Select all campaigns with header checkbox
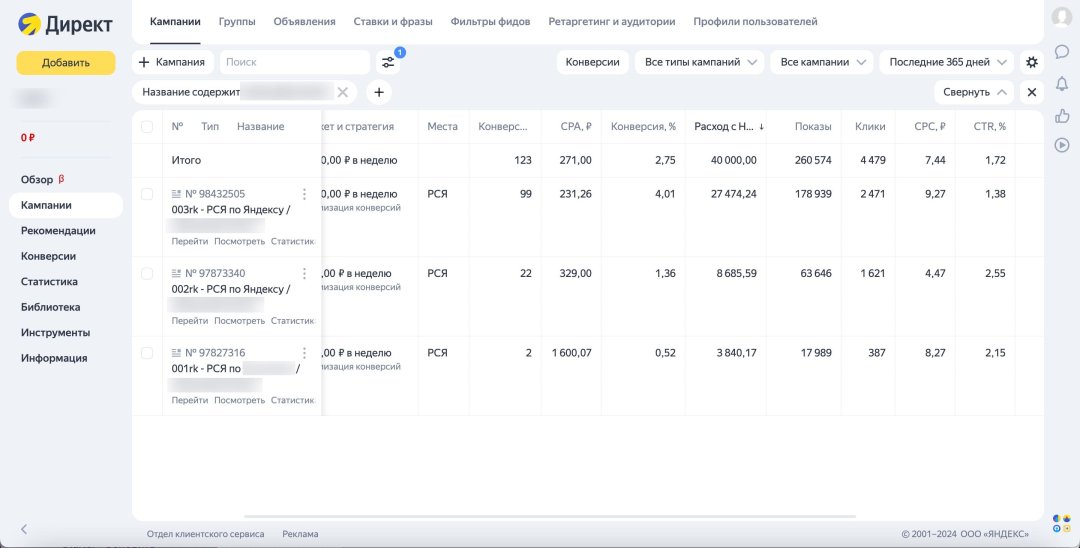Viewport: 1080px width, 548px height. (148, 127)
